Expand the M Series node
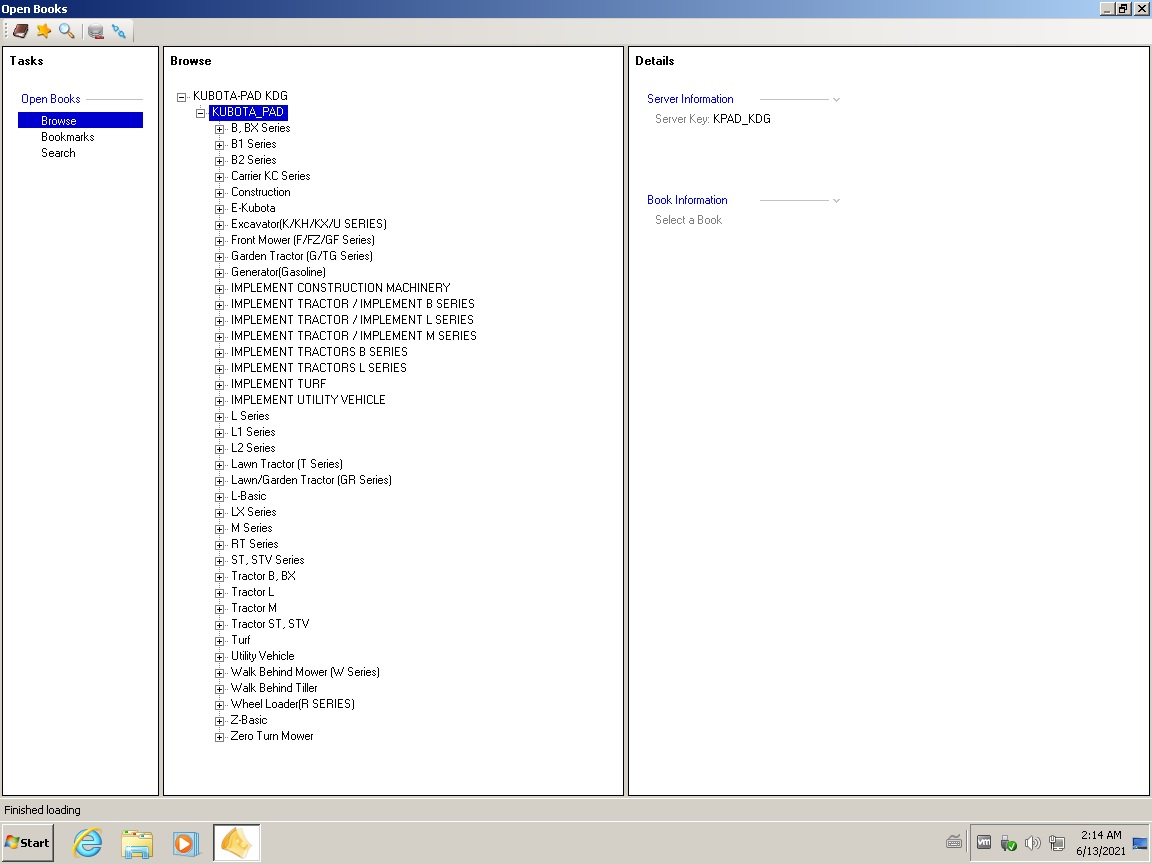 click(x=219, y=529)
